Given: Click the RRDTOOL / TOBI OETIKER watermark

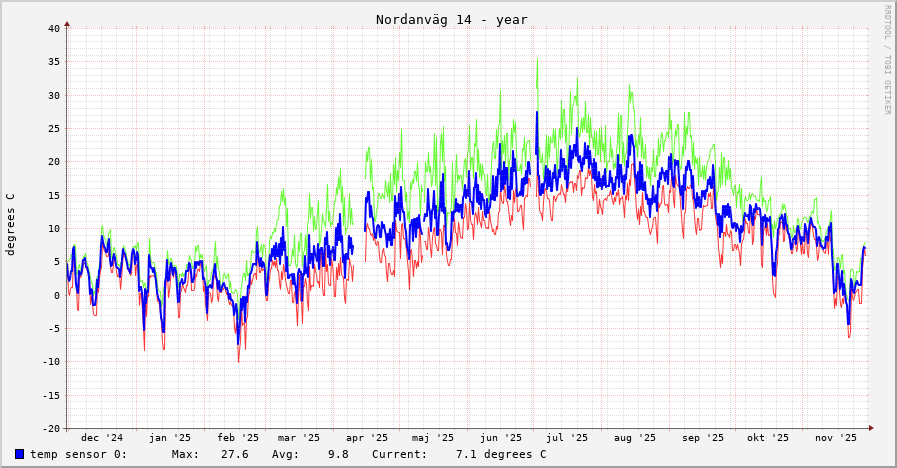Looking at the screenshot, I should (x=886, y=59).
